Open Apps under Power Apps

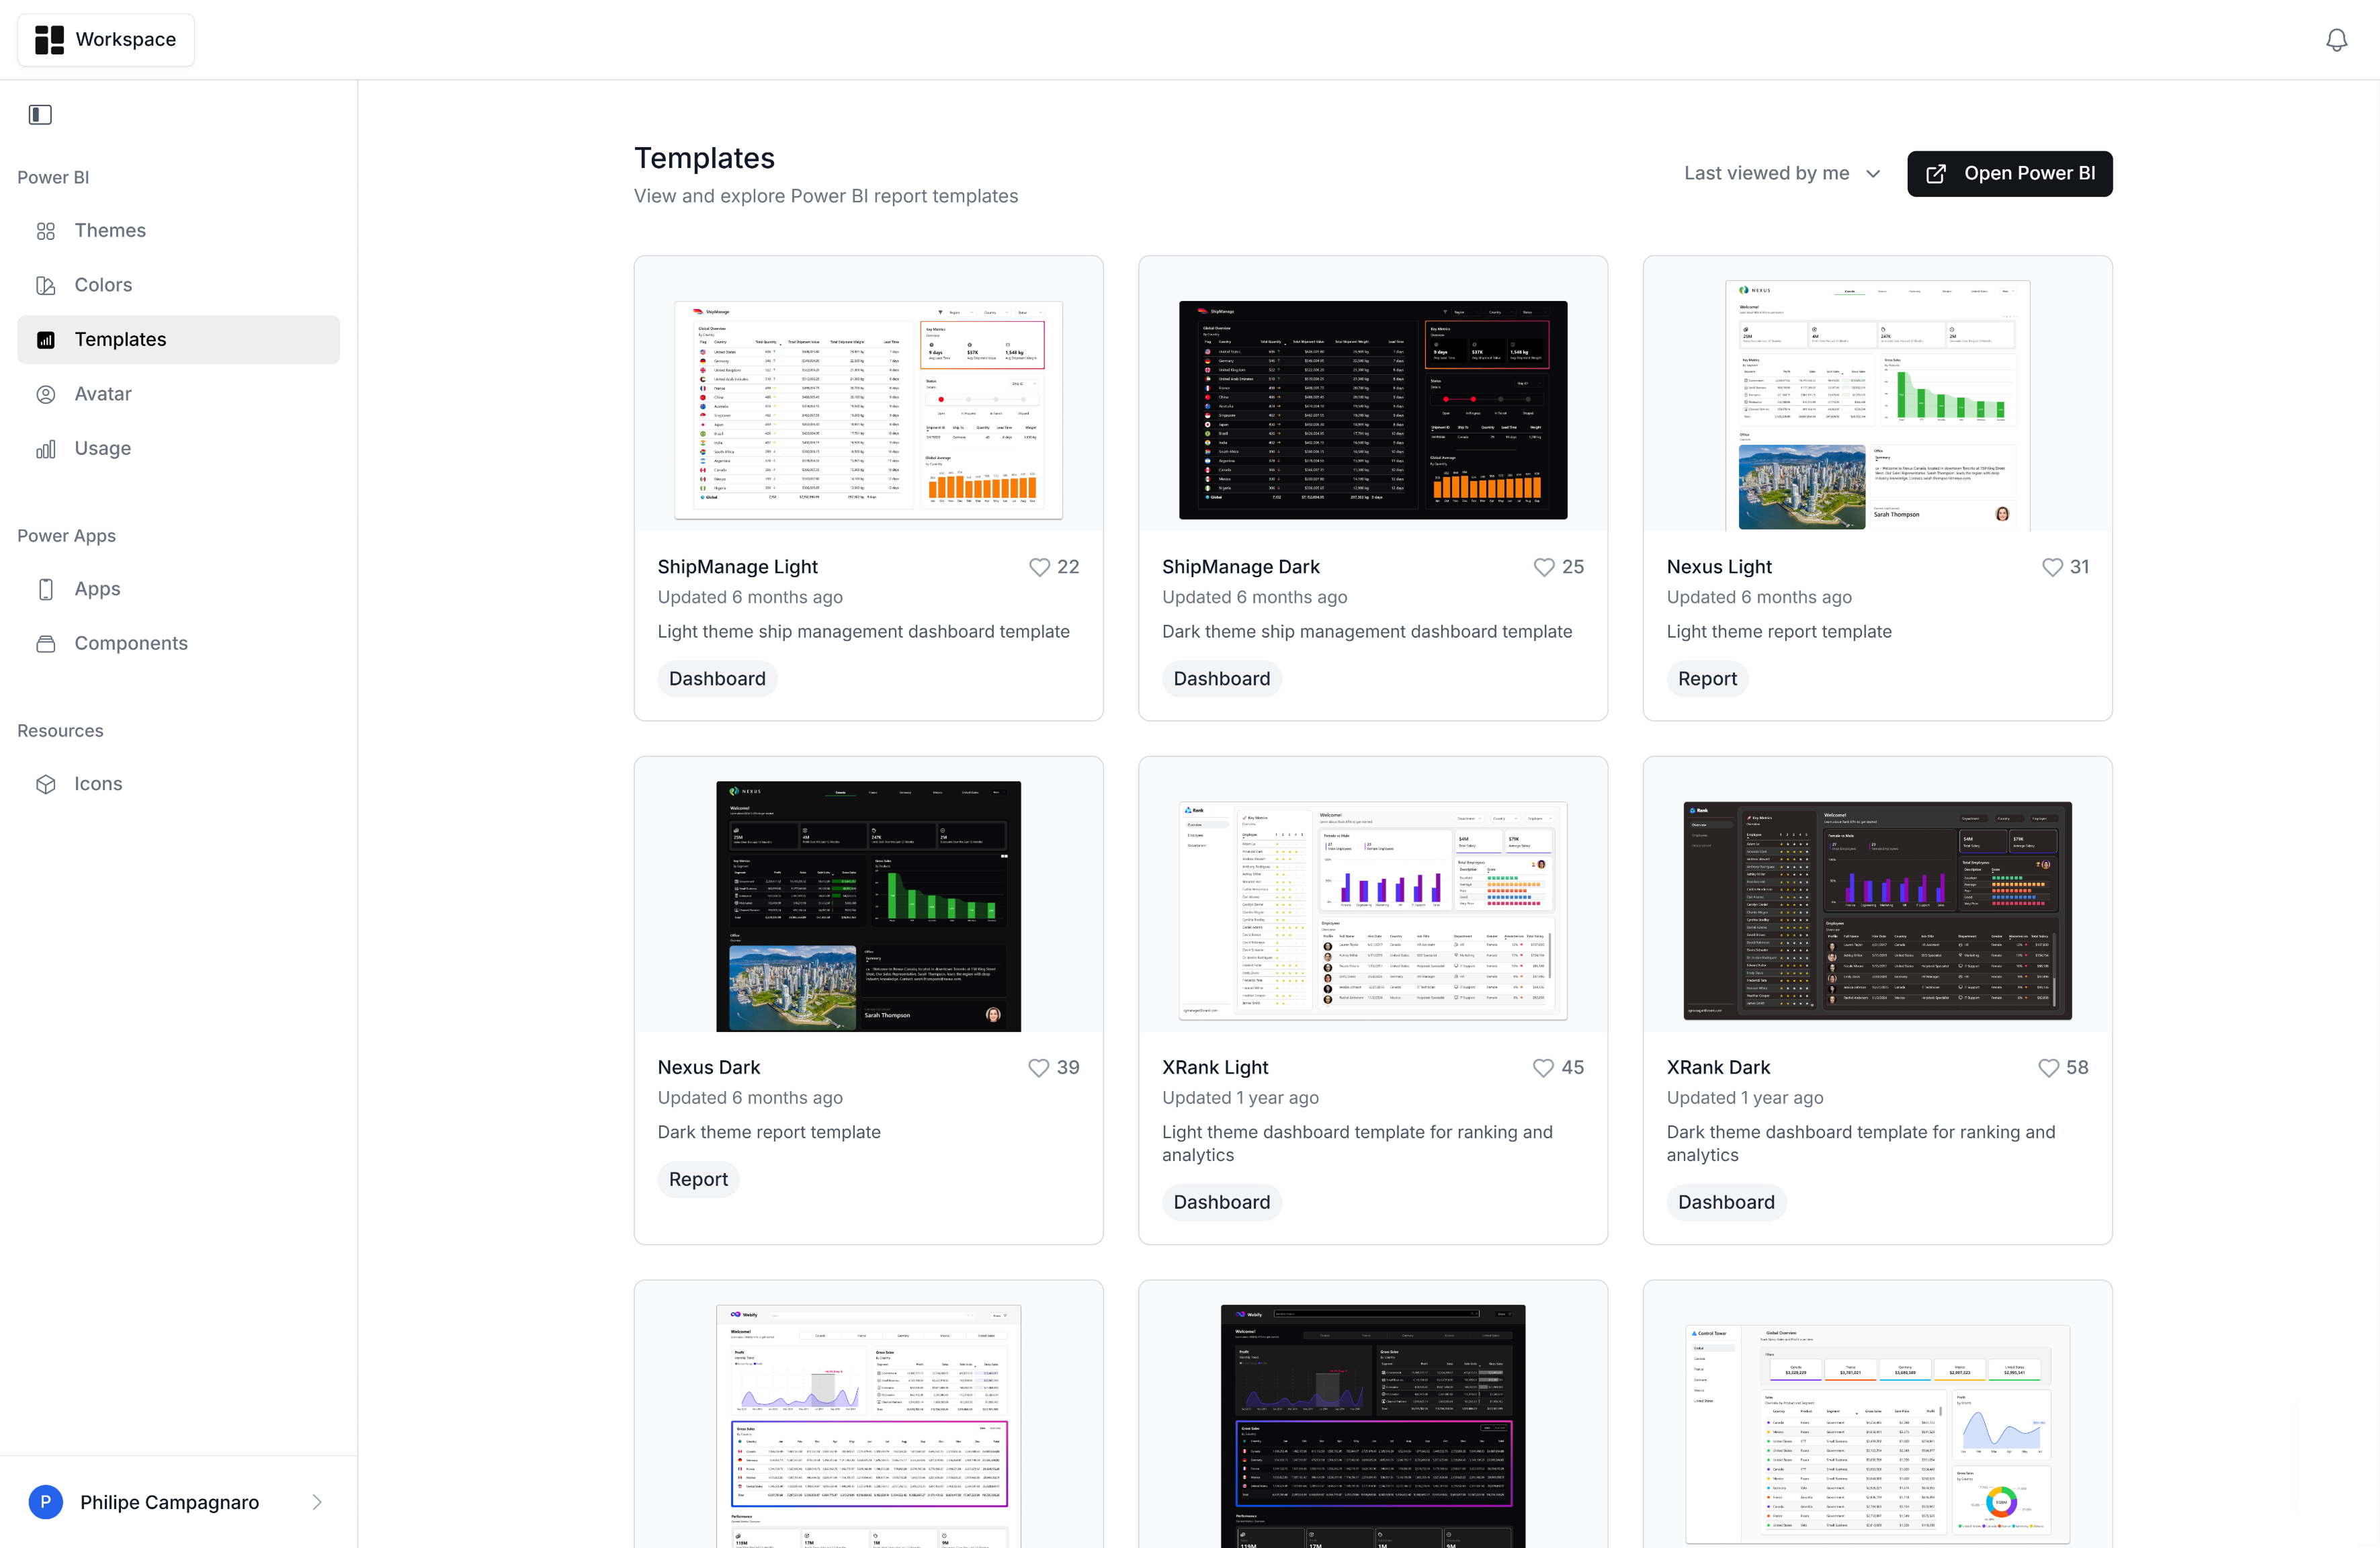(x=97, y=588)
